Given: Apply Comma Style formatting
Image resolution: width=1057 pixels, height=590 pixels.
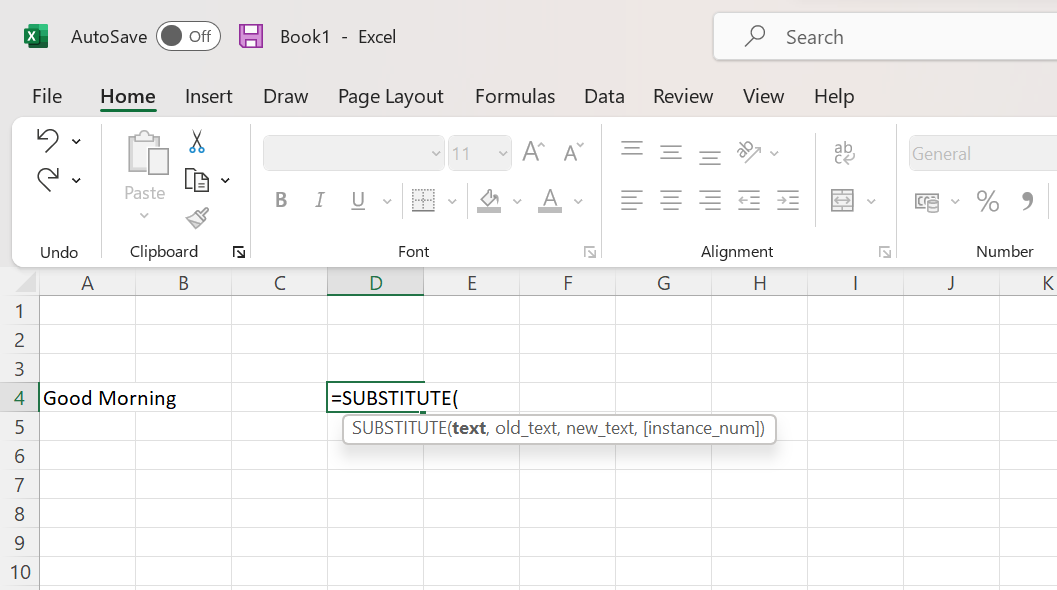Looking at the screenshot, I should pyautogui.click(x=1027, y=200).
